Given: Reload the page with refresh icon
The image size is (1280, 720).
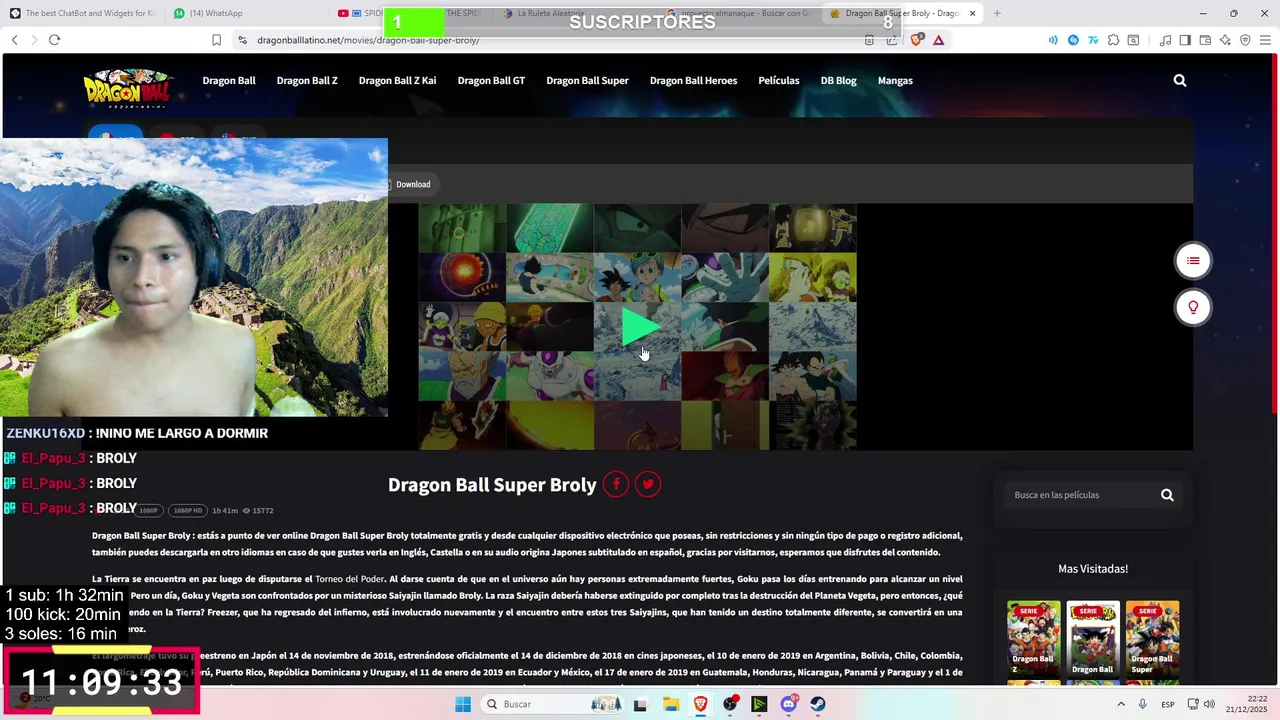Looking at the screenshot, I should [54, 40].
